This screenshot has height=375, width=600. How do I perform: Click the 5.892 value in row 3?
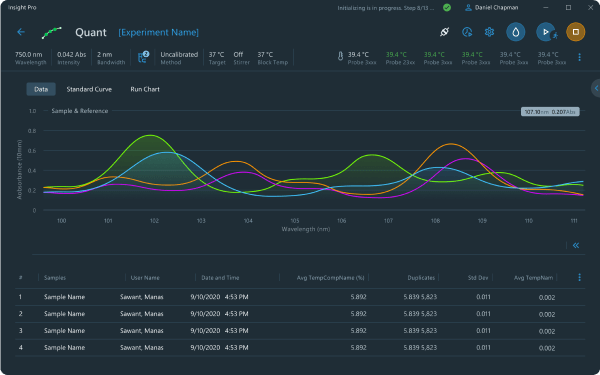pyautogui.click(x=359, y=331)
